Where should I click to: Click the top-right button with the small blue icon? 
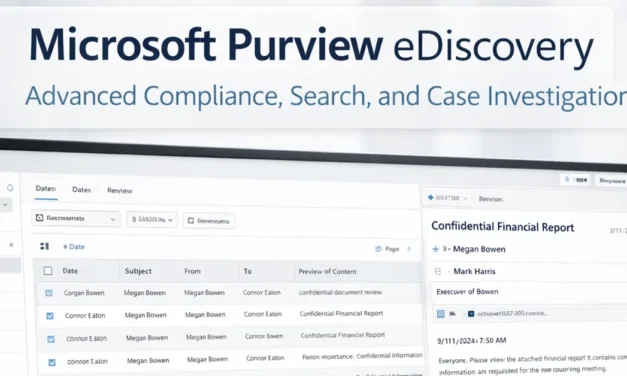point(576,180)
